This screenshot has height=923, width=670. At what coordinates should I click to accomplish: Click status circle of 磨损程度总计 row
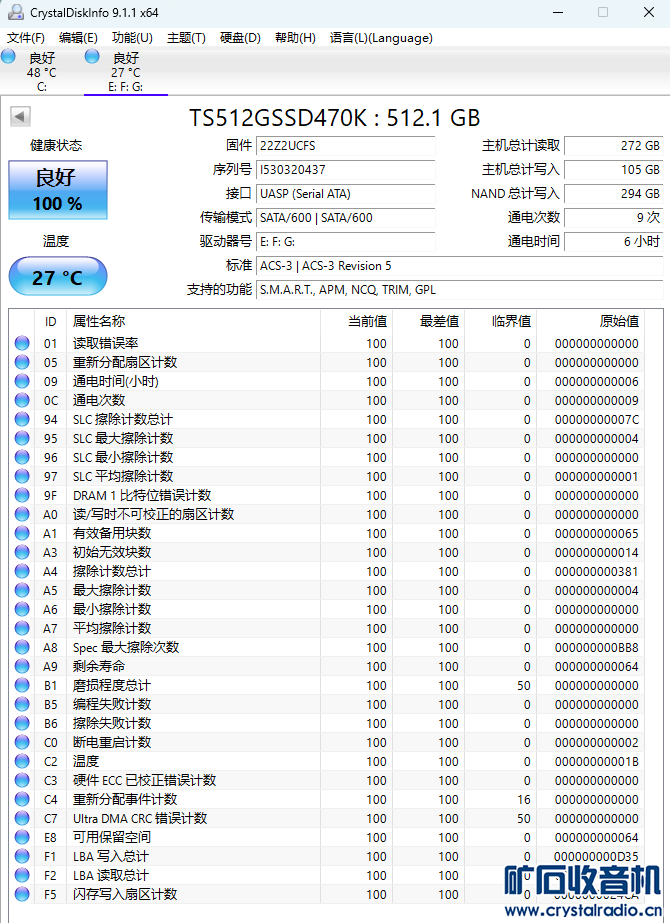click(22, 685)
